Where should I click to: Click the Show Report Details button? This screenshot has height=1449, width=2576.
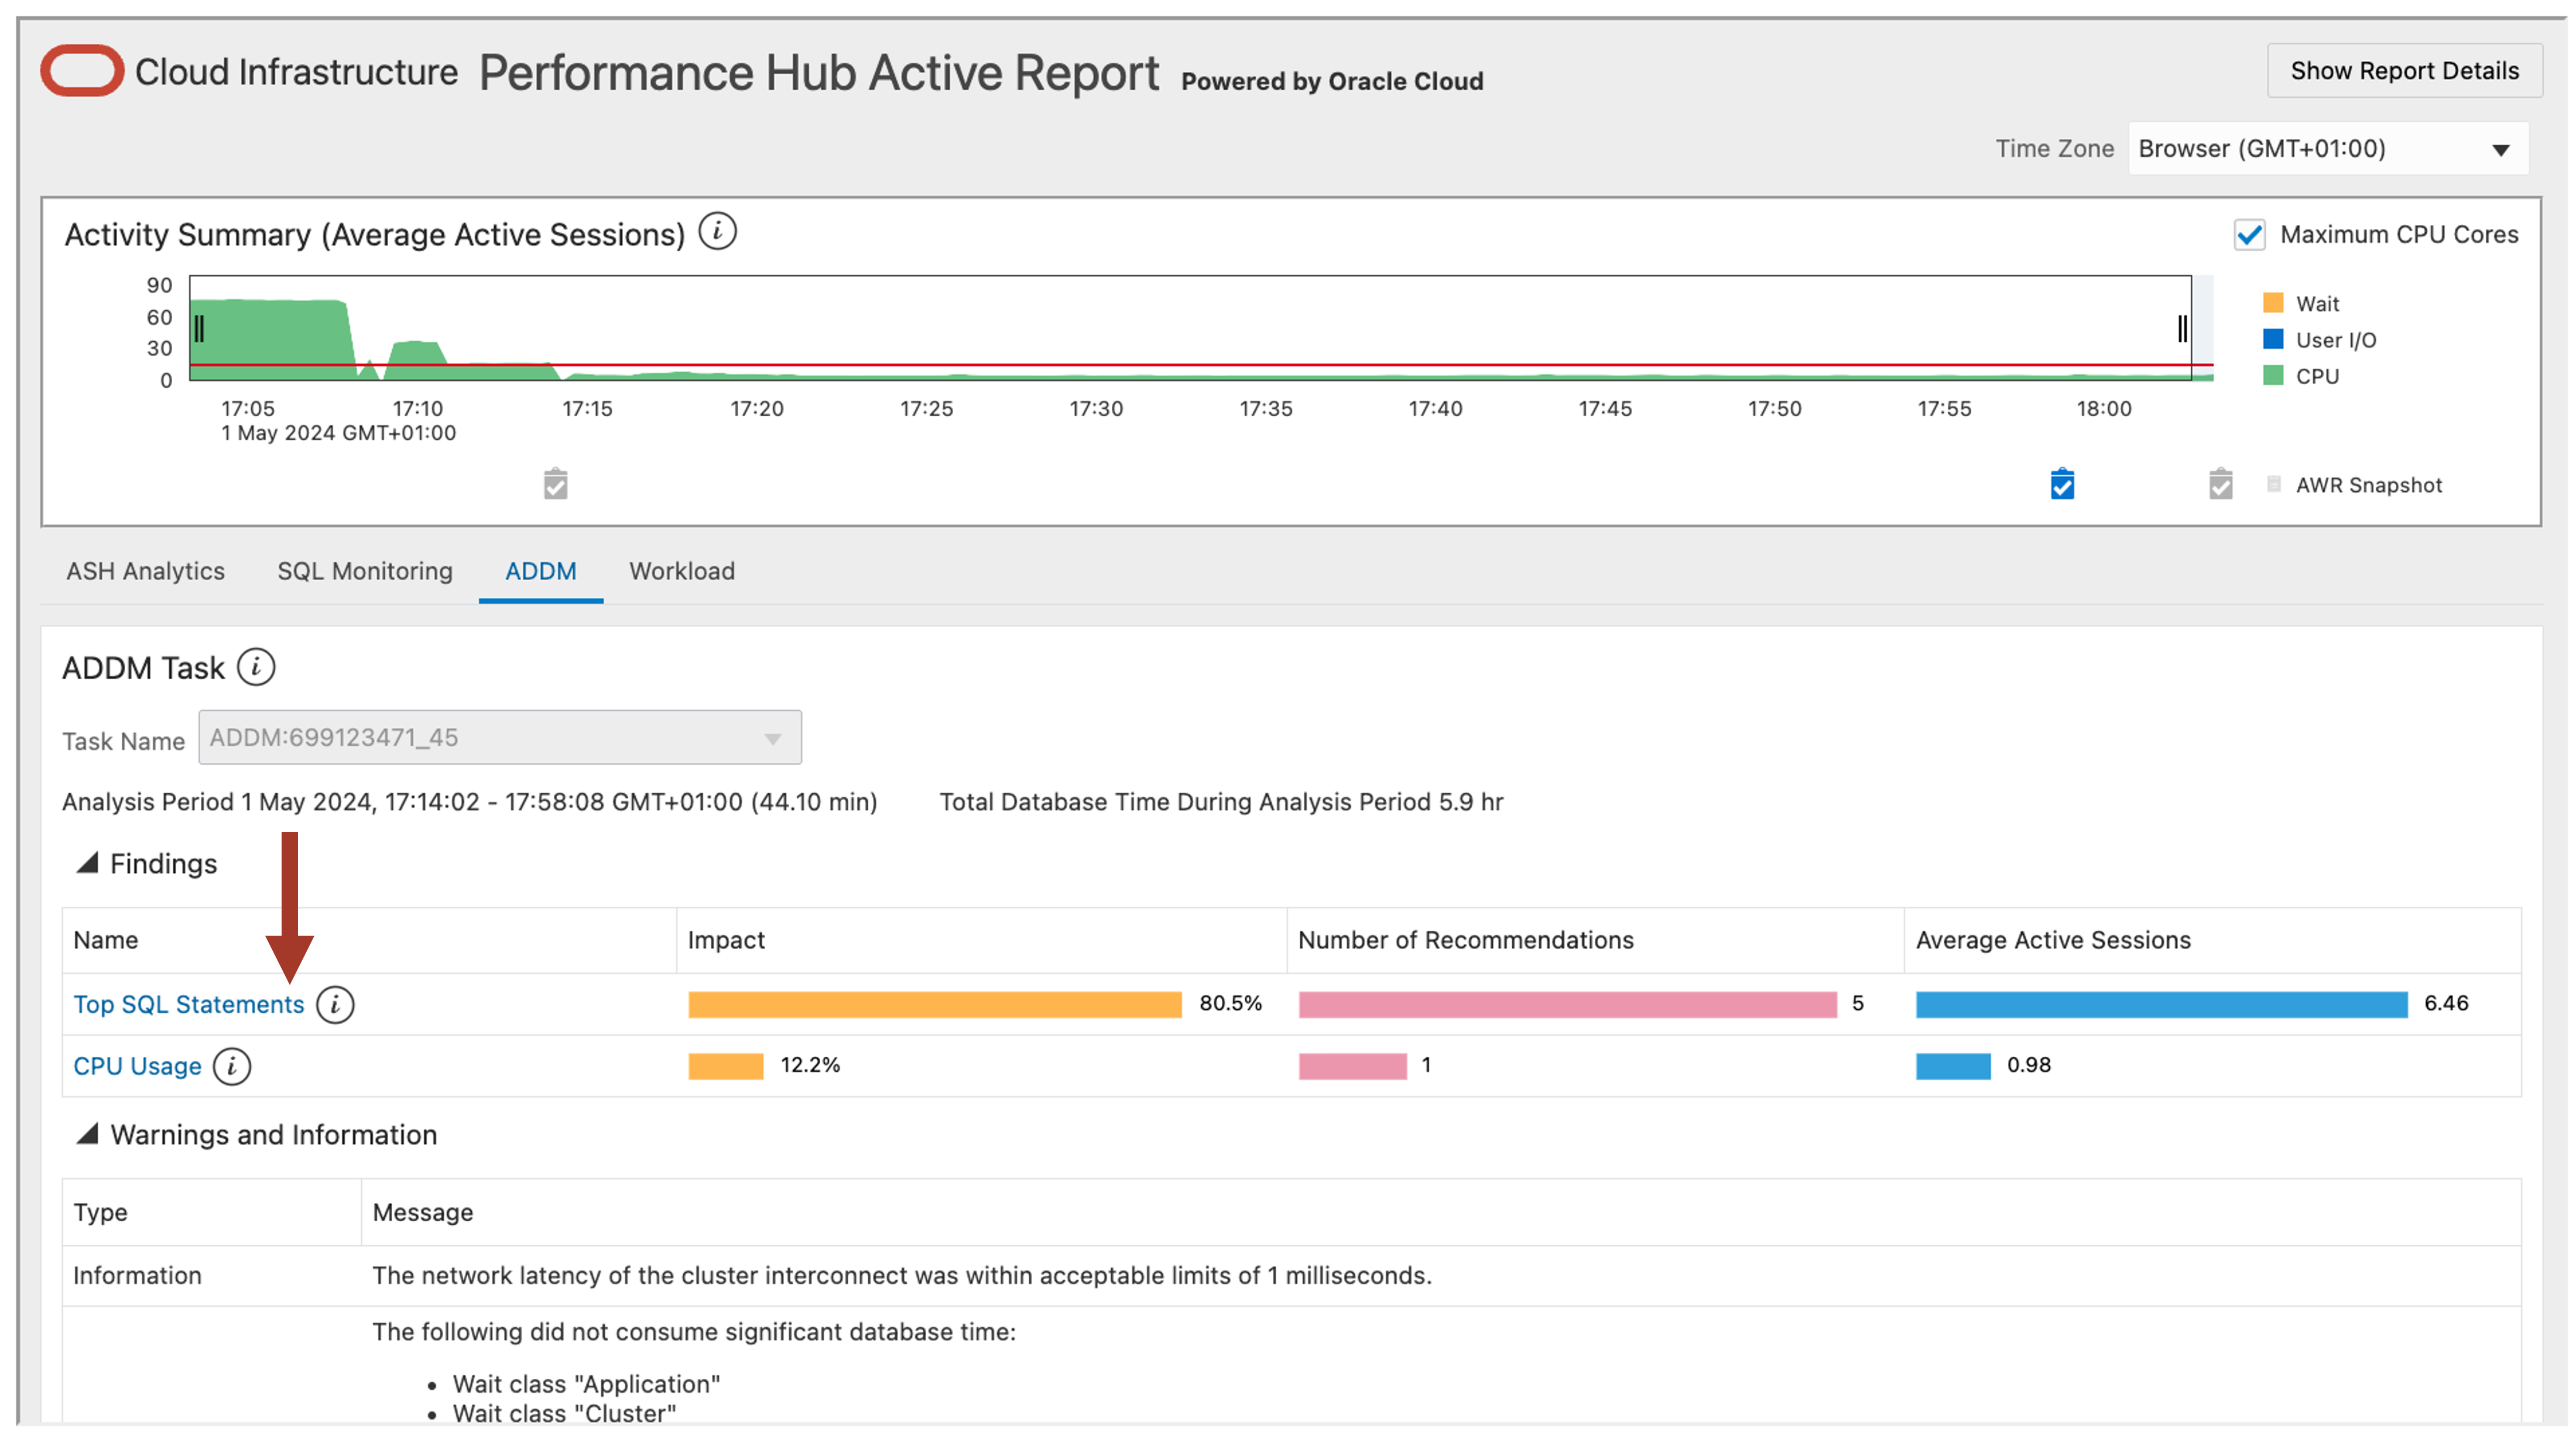tap(2404, 70)
